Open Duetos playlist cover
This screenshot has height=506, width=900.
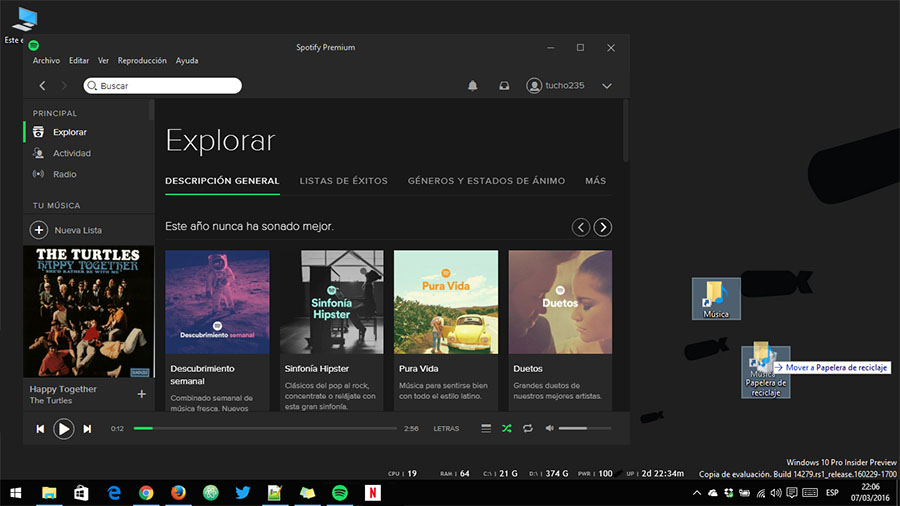(560, 302)
